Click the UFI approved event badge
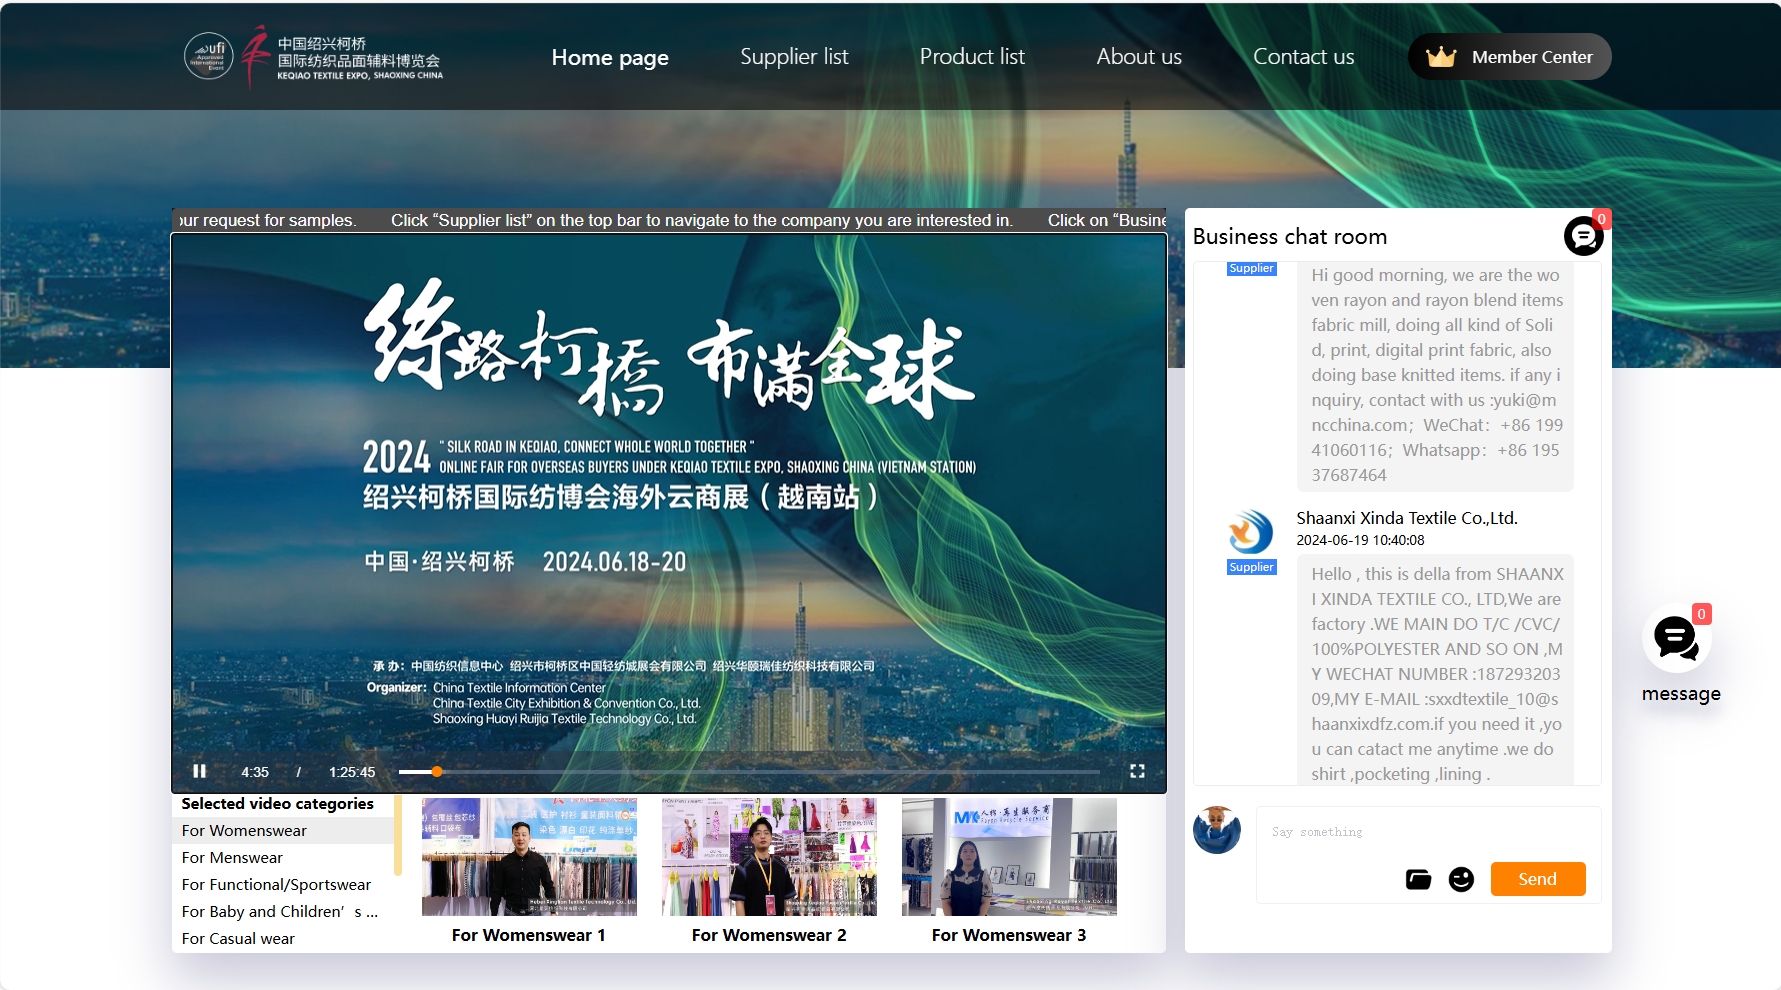The height and width of the screenshot is (990, 1781). point(208,56)
